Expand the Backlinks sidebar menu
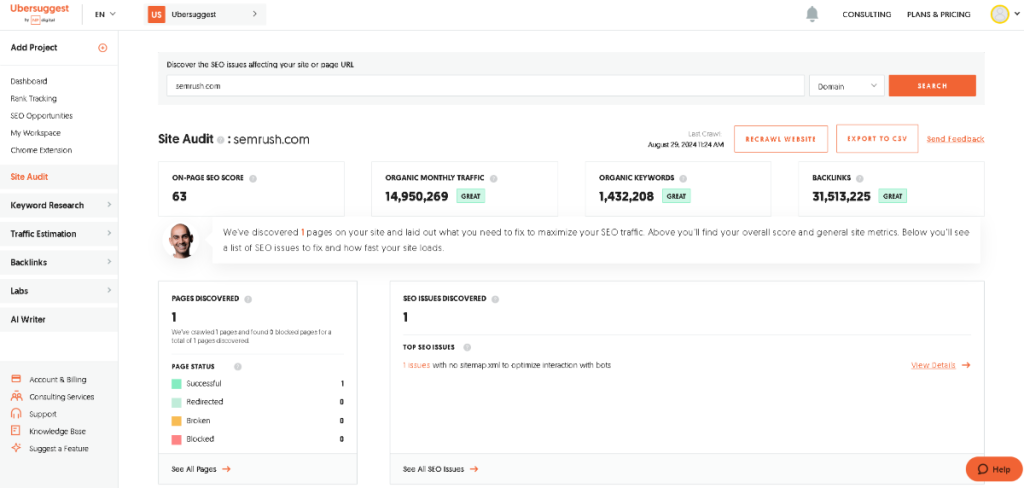This screenshot has height=488, width=1024. (59, 262)
